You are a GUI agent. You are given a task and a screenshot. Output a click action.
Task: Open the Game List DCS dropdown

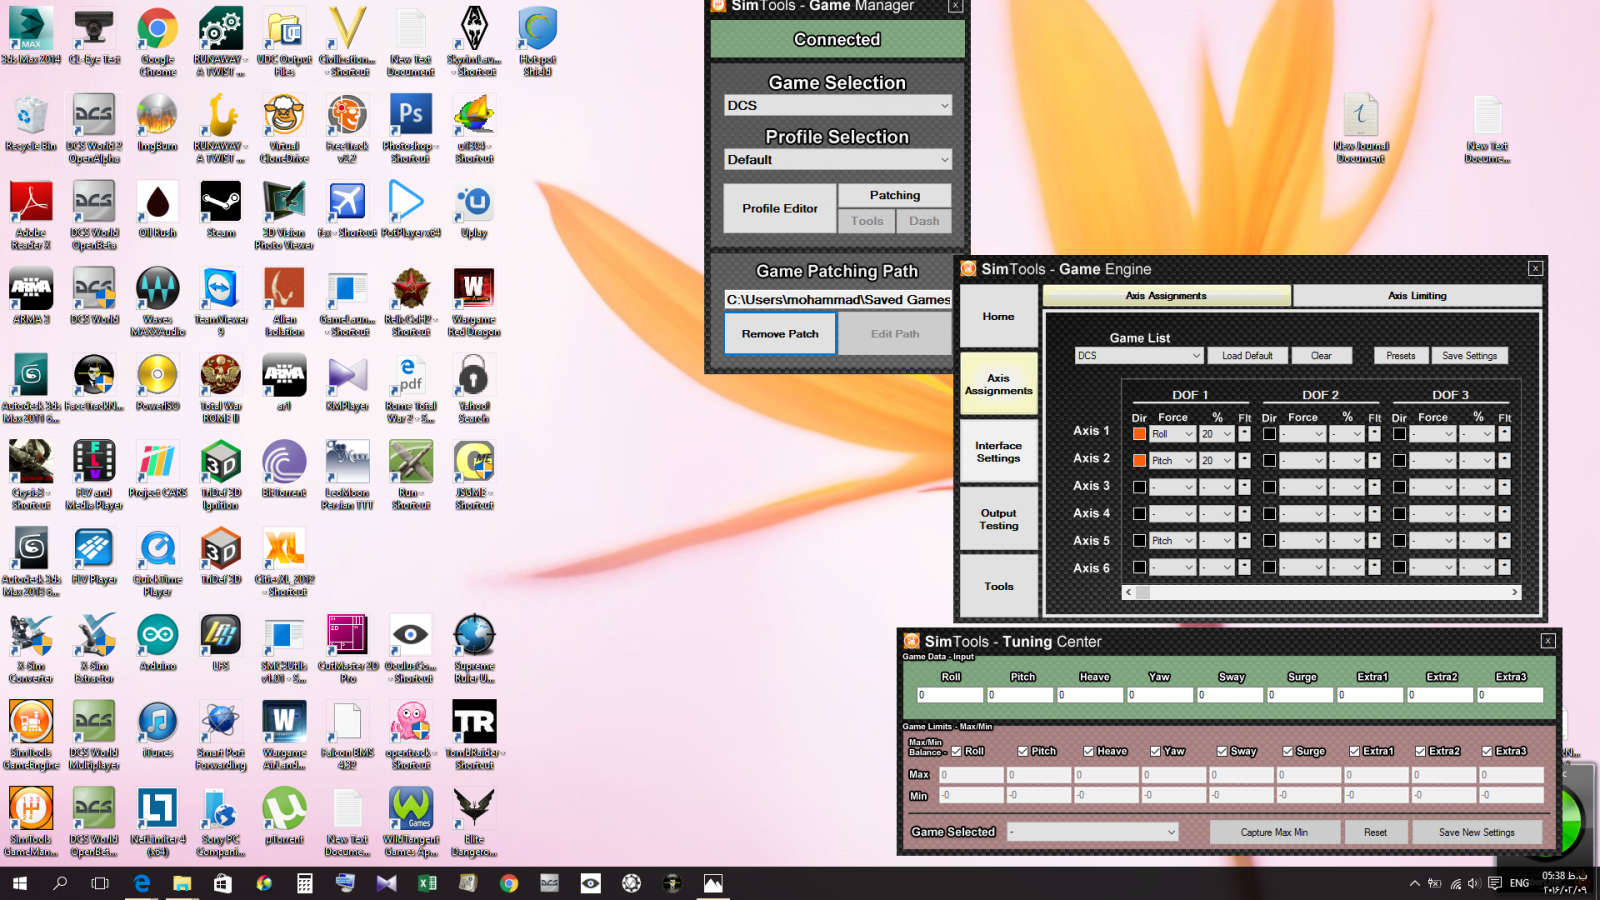pyautogui.click(x=1139, y=355)
